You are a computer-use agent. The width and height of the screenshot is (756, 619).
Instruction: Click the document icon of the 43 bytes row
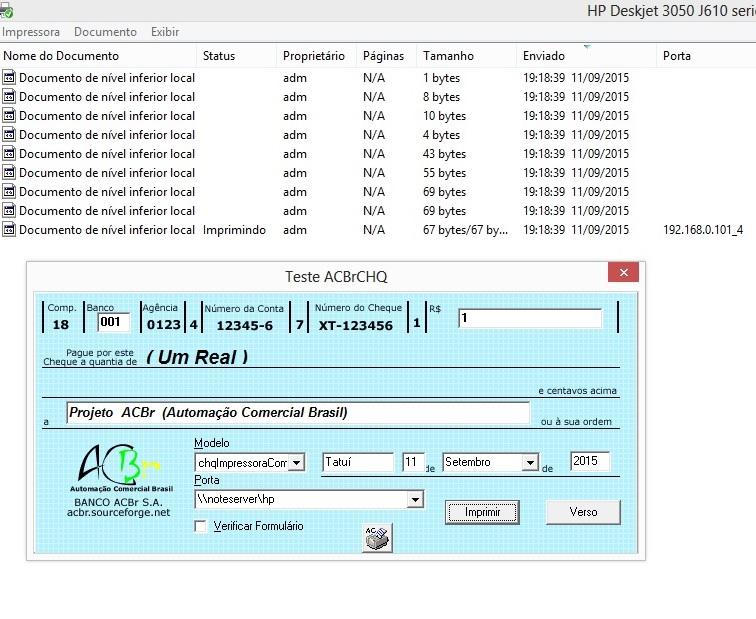tap(9, 153)
